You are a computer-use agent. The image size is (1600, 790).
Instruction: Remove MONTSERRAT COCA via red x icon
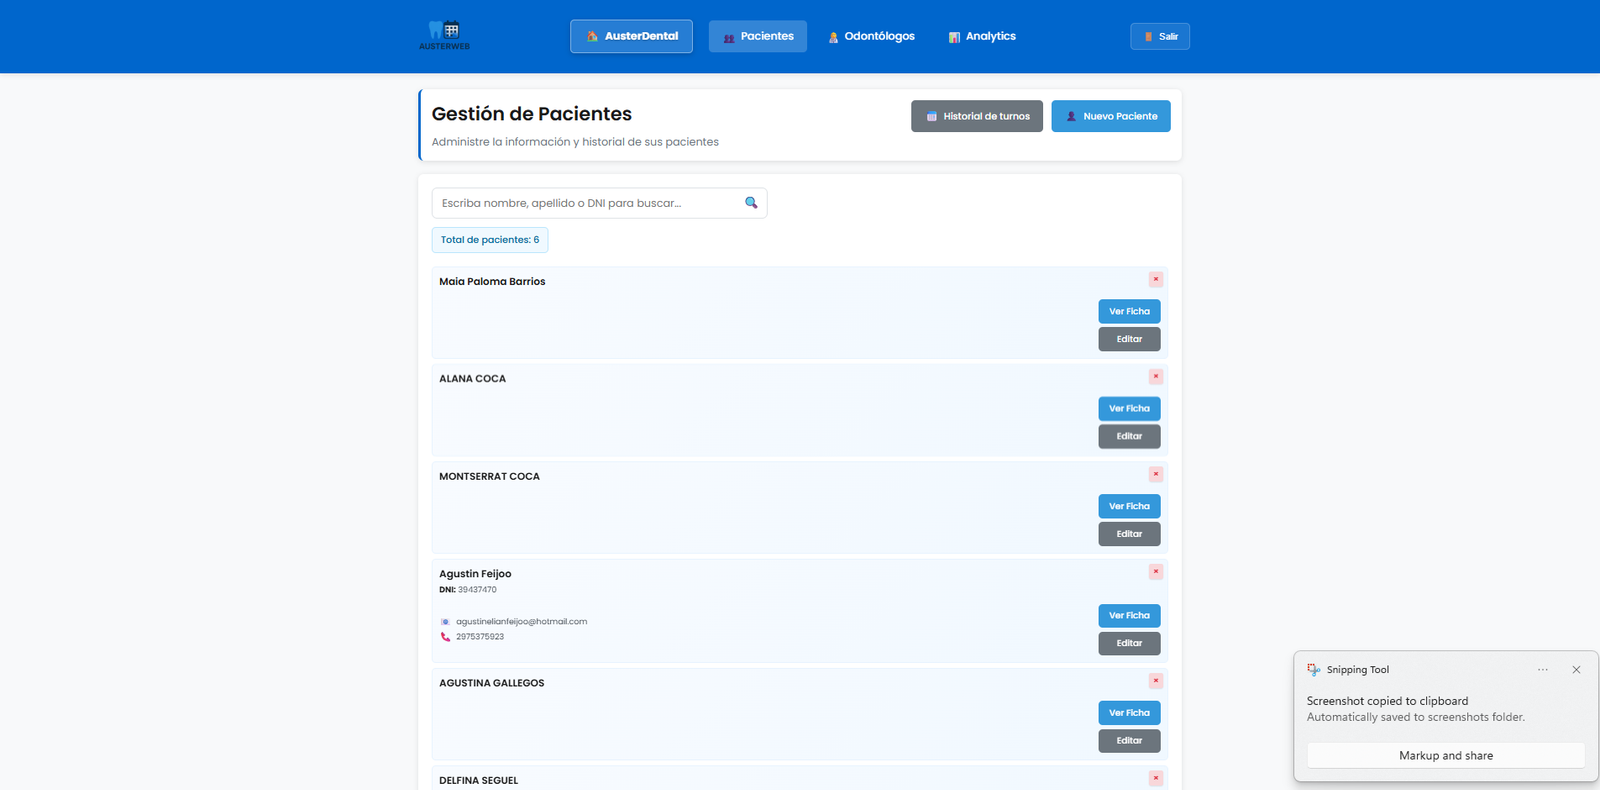(x=1156, y=474)
